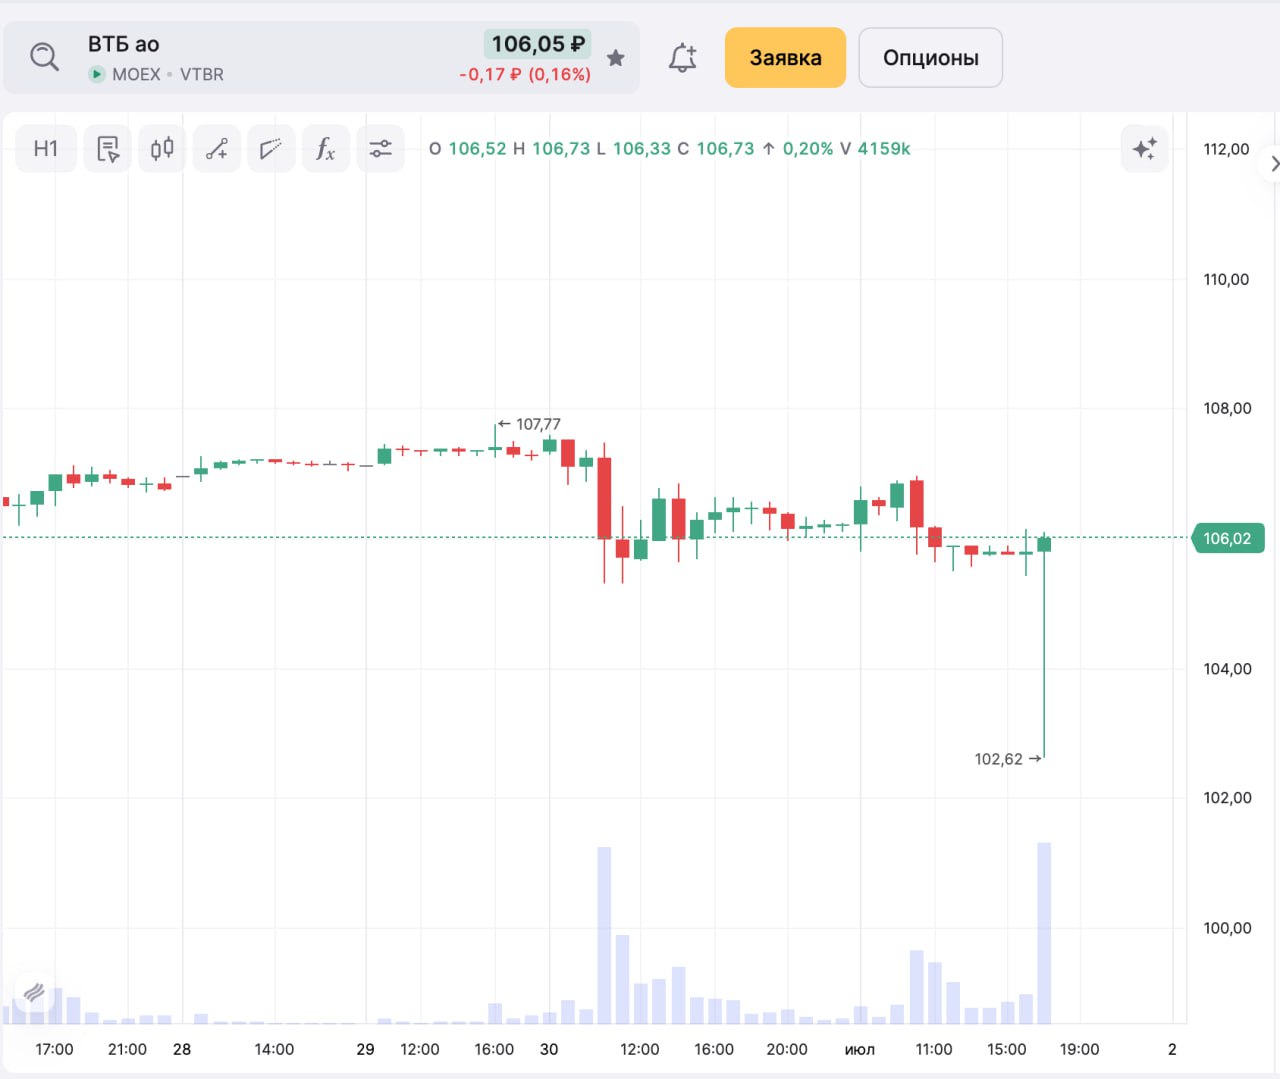Image resolution: width=1280 pixels, height=1079 pixels.
Task: Click the 17:00 time axis label
Action: point(55,1049)
